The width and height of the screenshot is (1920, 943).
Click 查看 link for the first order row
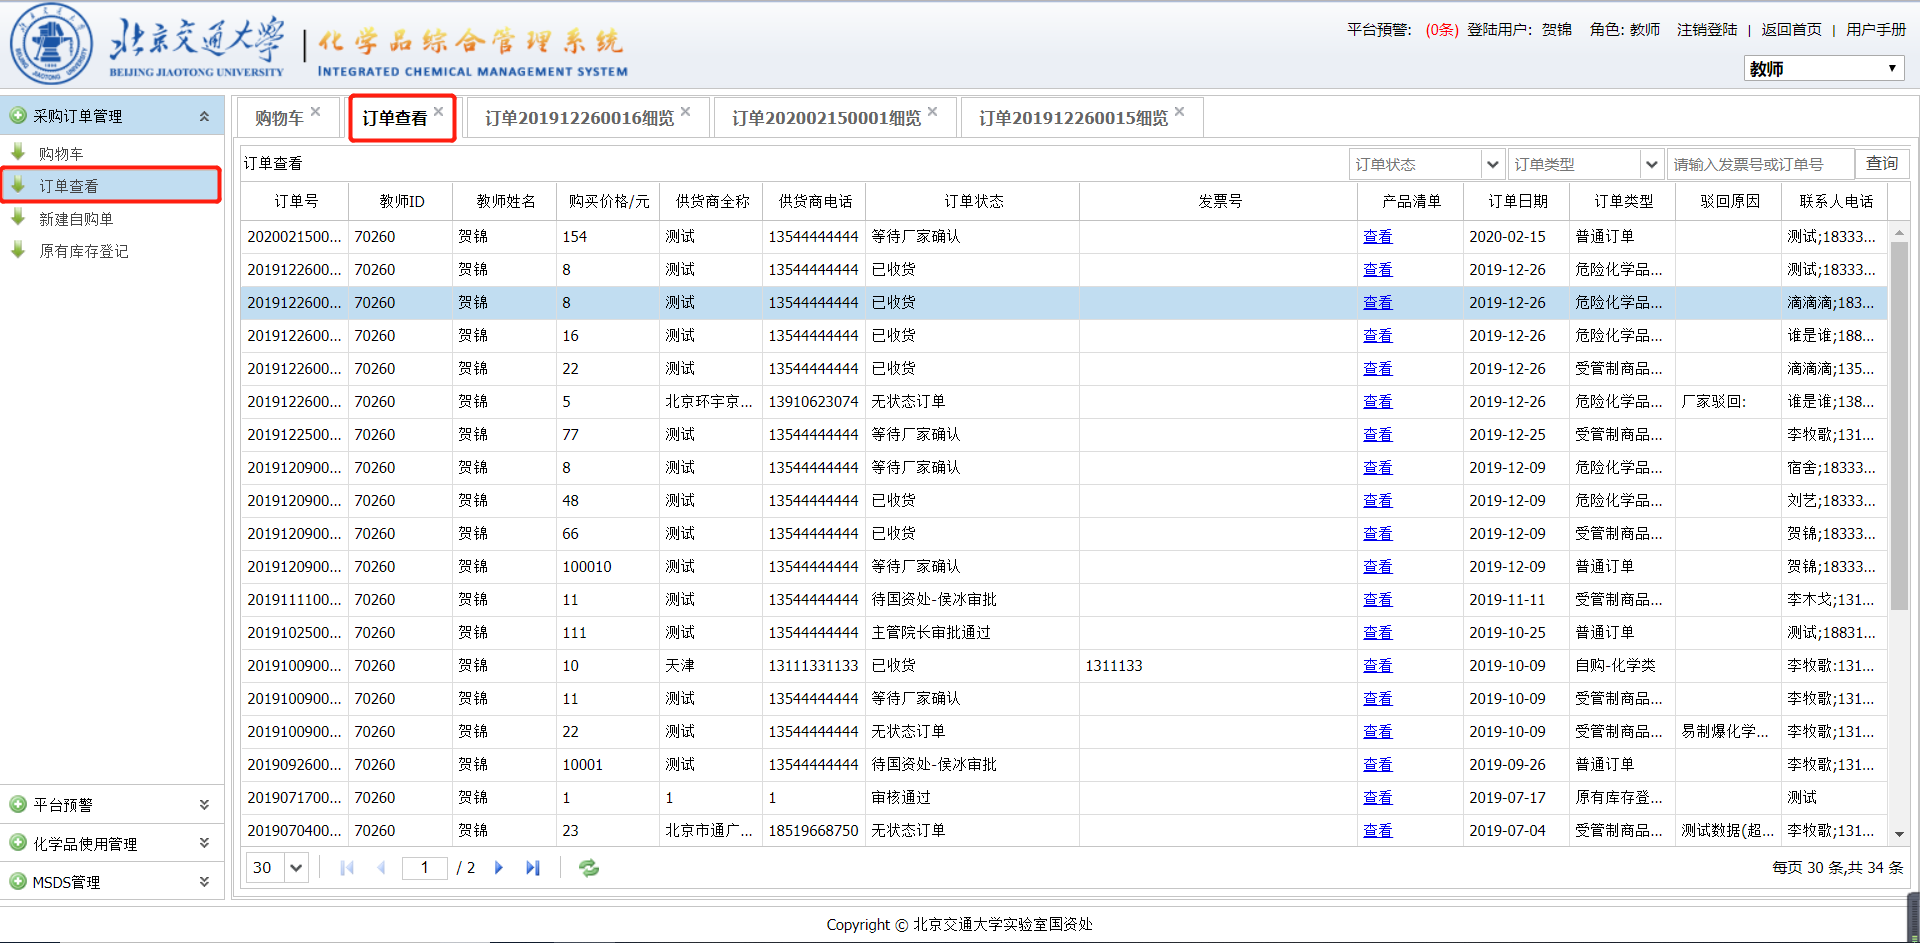[x=1377, y=237]
